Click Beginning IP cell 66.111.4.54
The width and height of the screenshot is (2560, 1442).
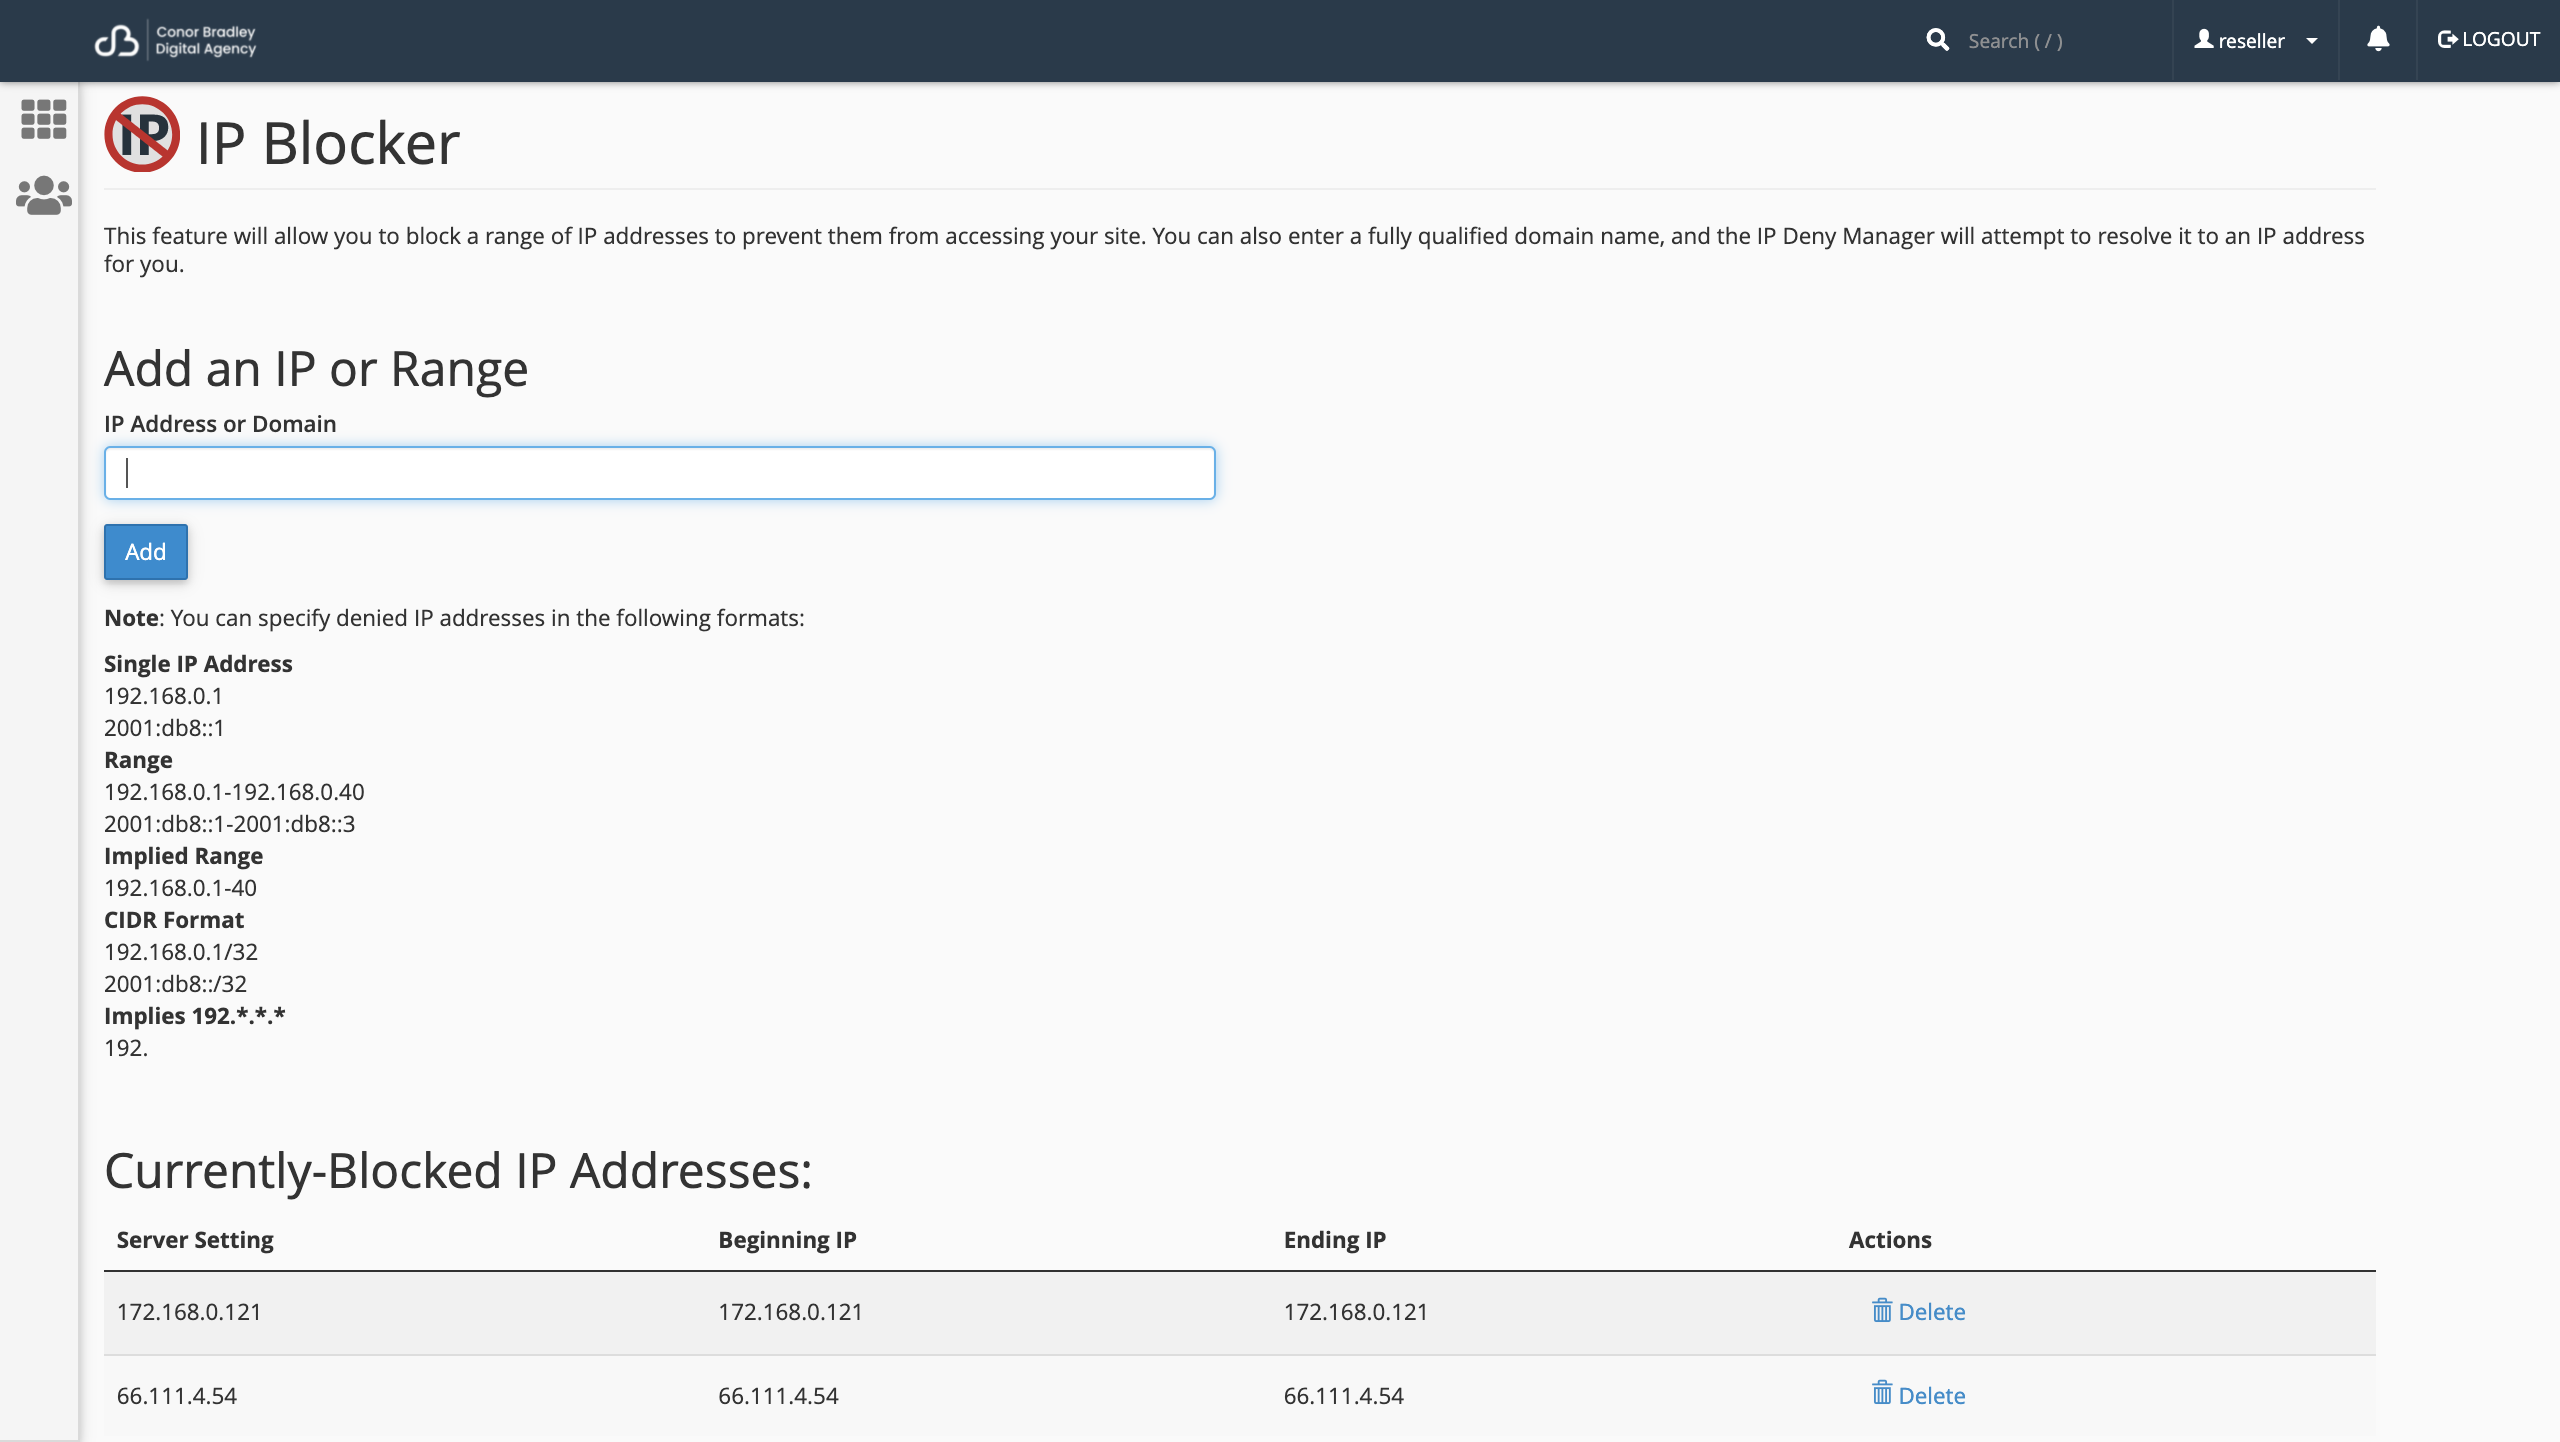(778, 1395)
